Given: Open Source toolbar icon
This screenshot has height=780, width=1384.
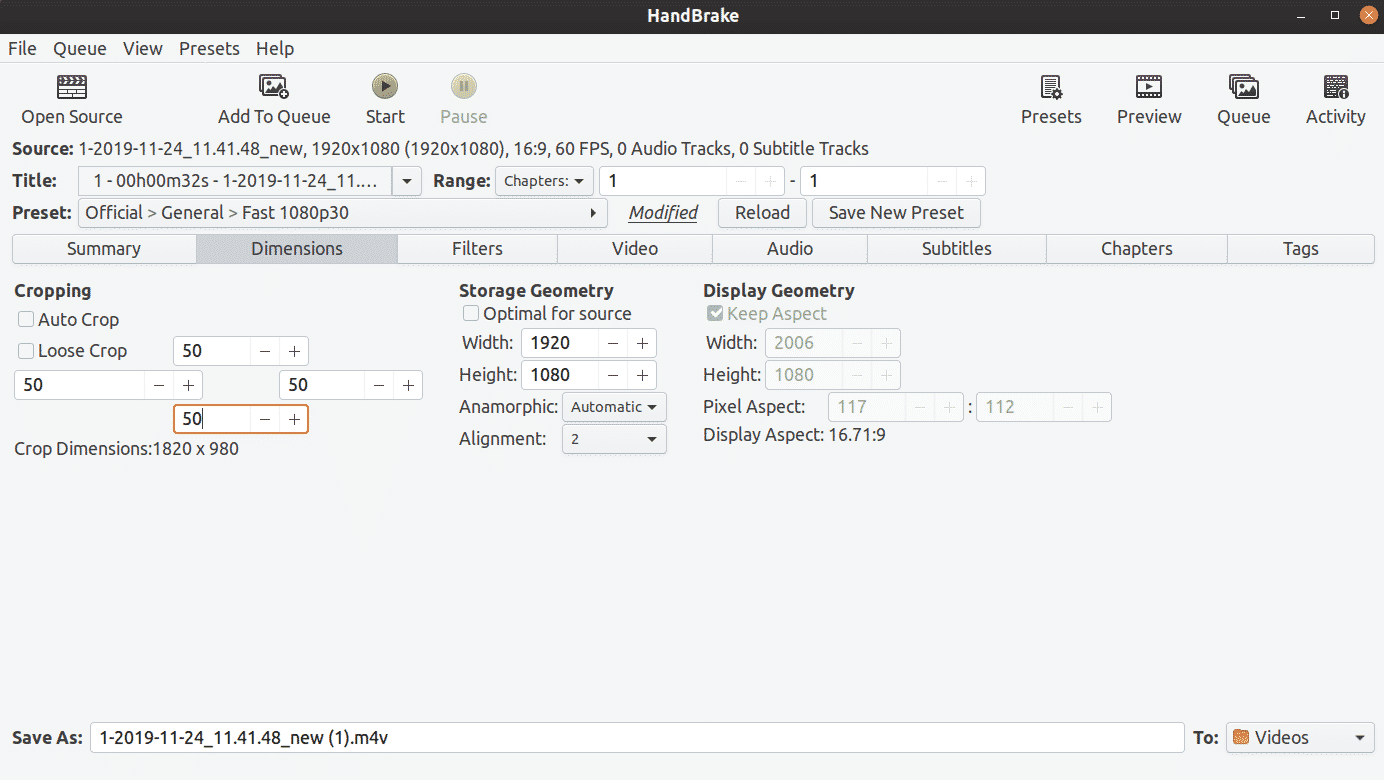Looking at the screenshot, I should pyautogui.click(x=72, y=87).
